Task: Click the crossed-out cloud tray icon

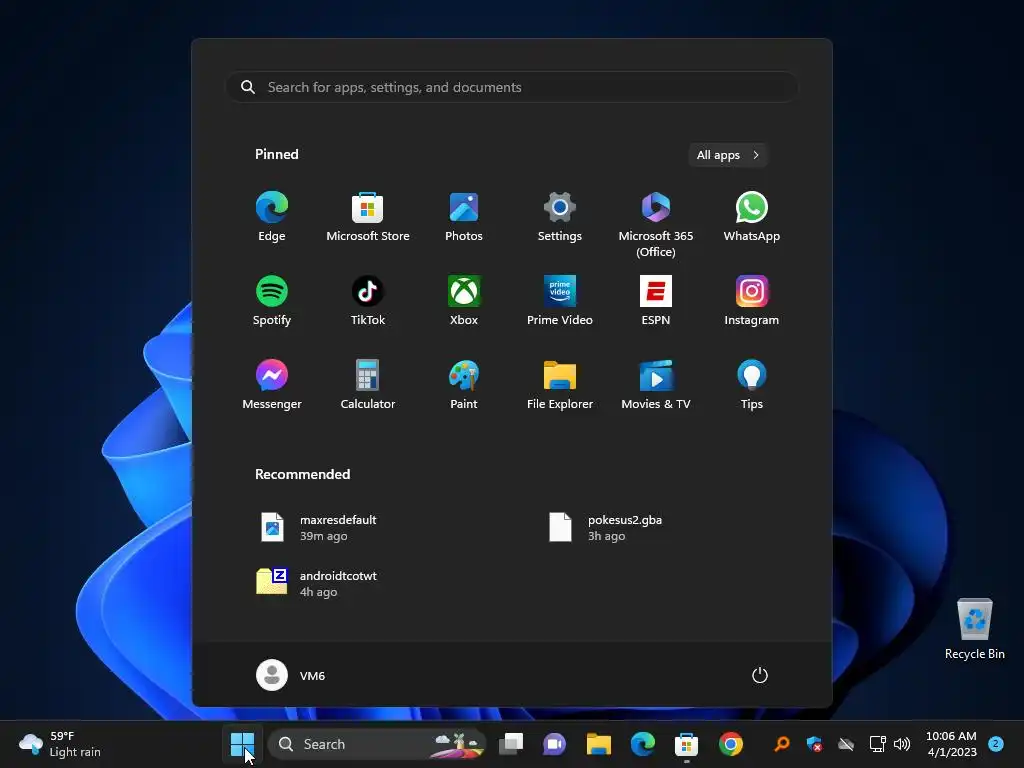Action: pyautogui.click(x=846, y=744)
